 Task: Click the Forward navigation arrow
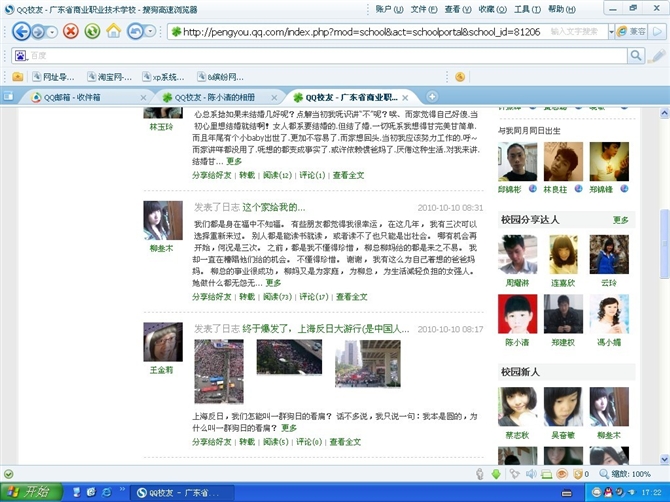38,32
